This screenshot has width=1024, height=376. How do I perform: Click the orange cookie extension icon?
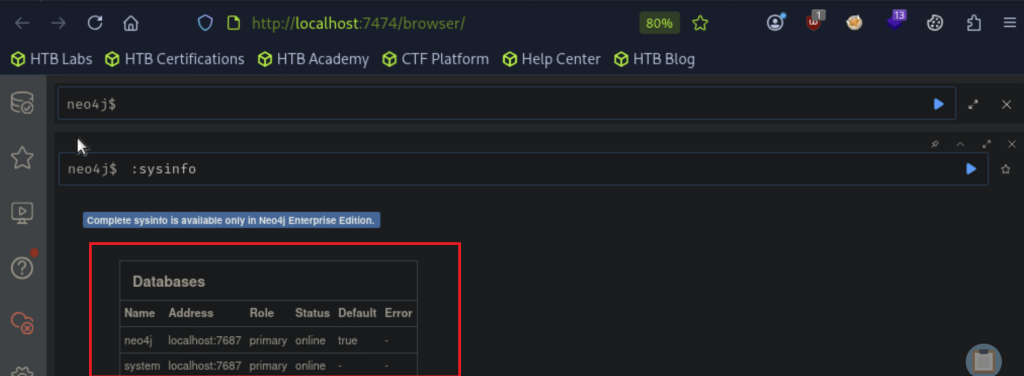point(854,24)
